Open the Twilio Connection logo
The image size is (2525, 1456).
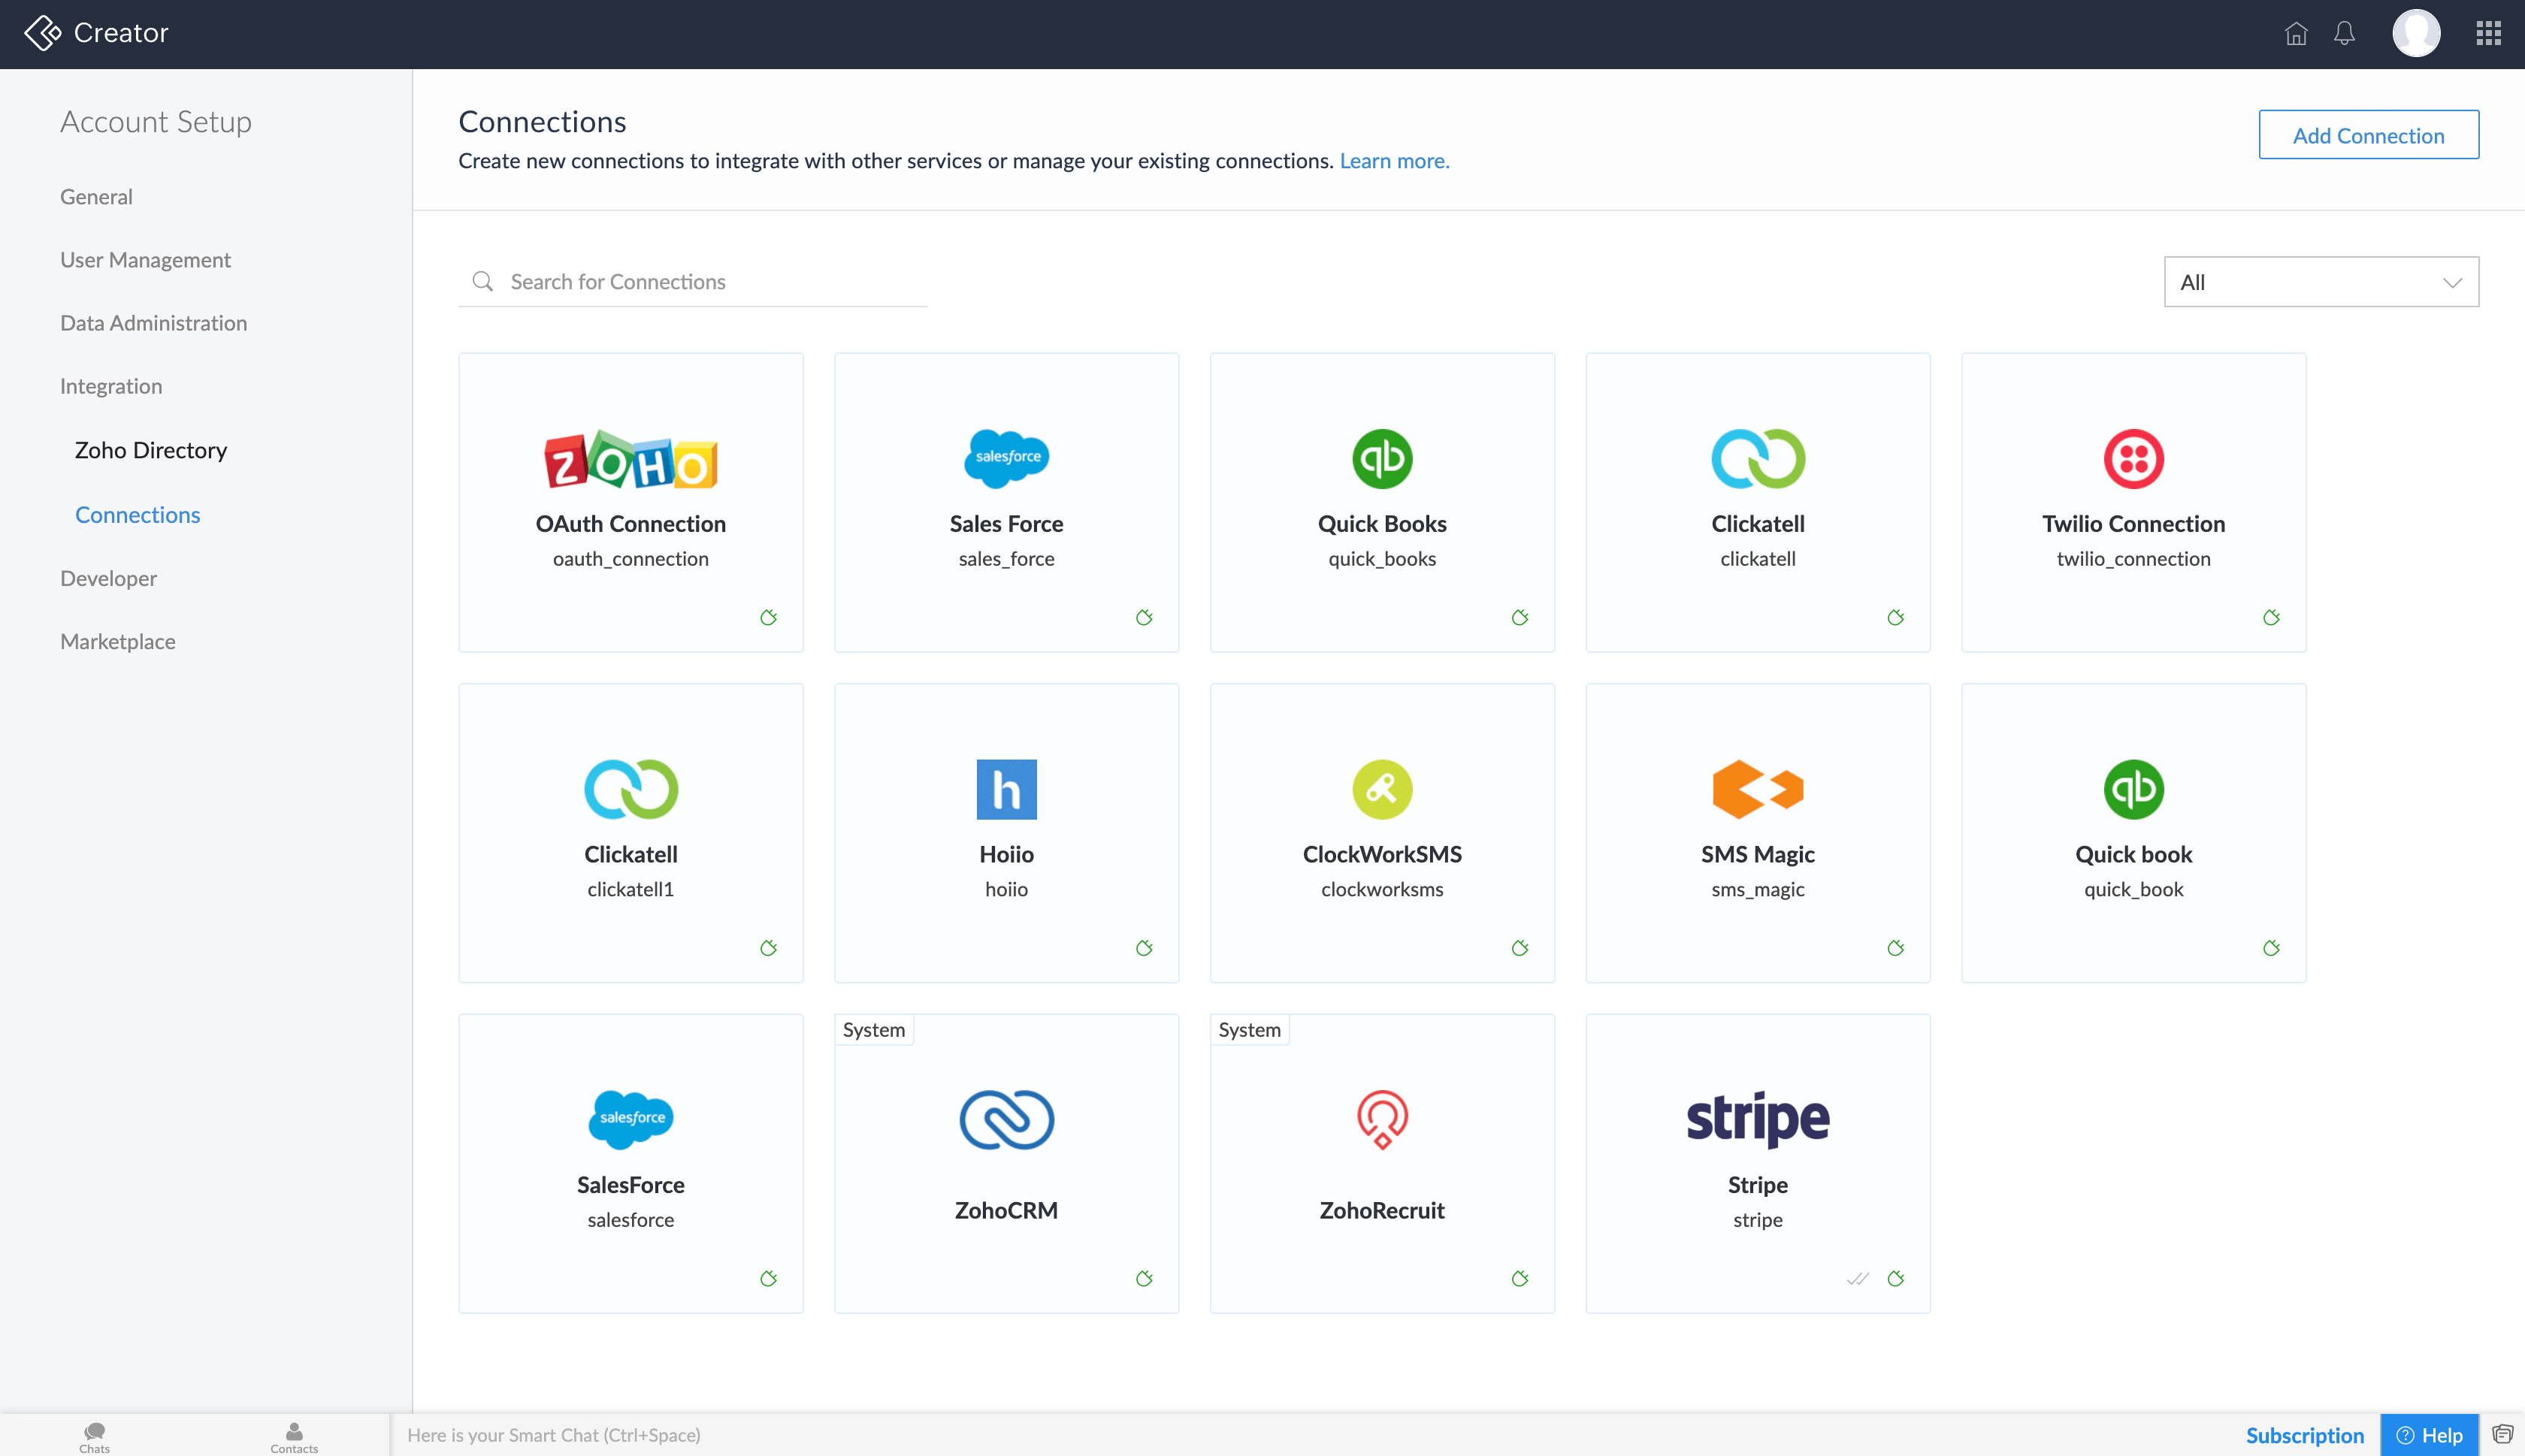point(2133,459)
